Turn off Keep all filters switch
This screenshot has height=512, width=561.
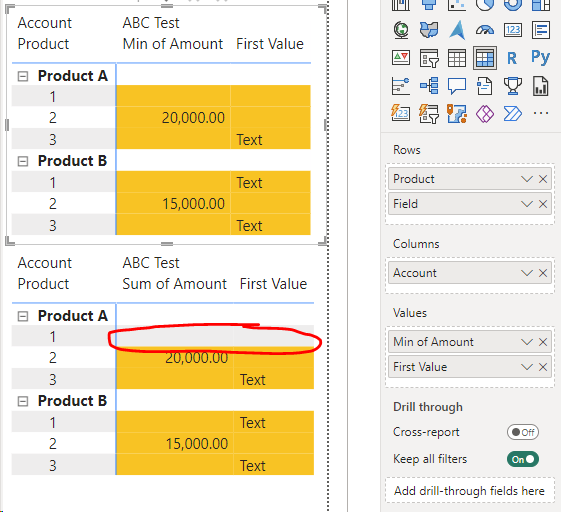(x=523, y=459)
